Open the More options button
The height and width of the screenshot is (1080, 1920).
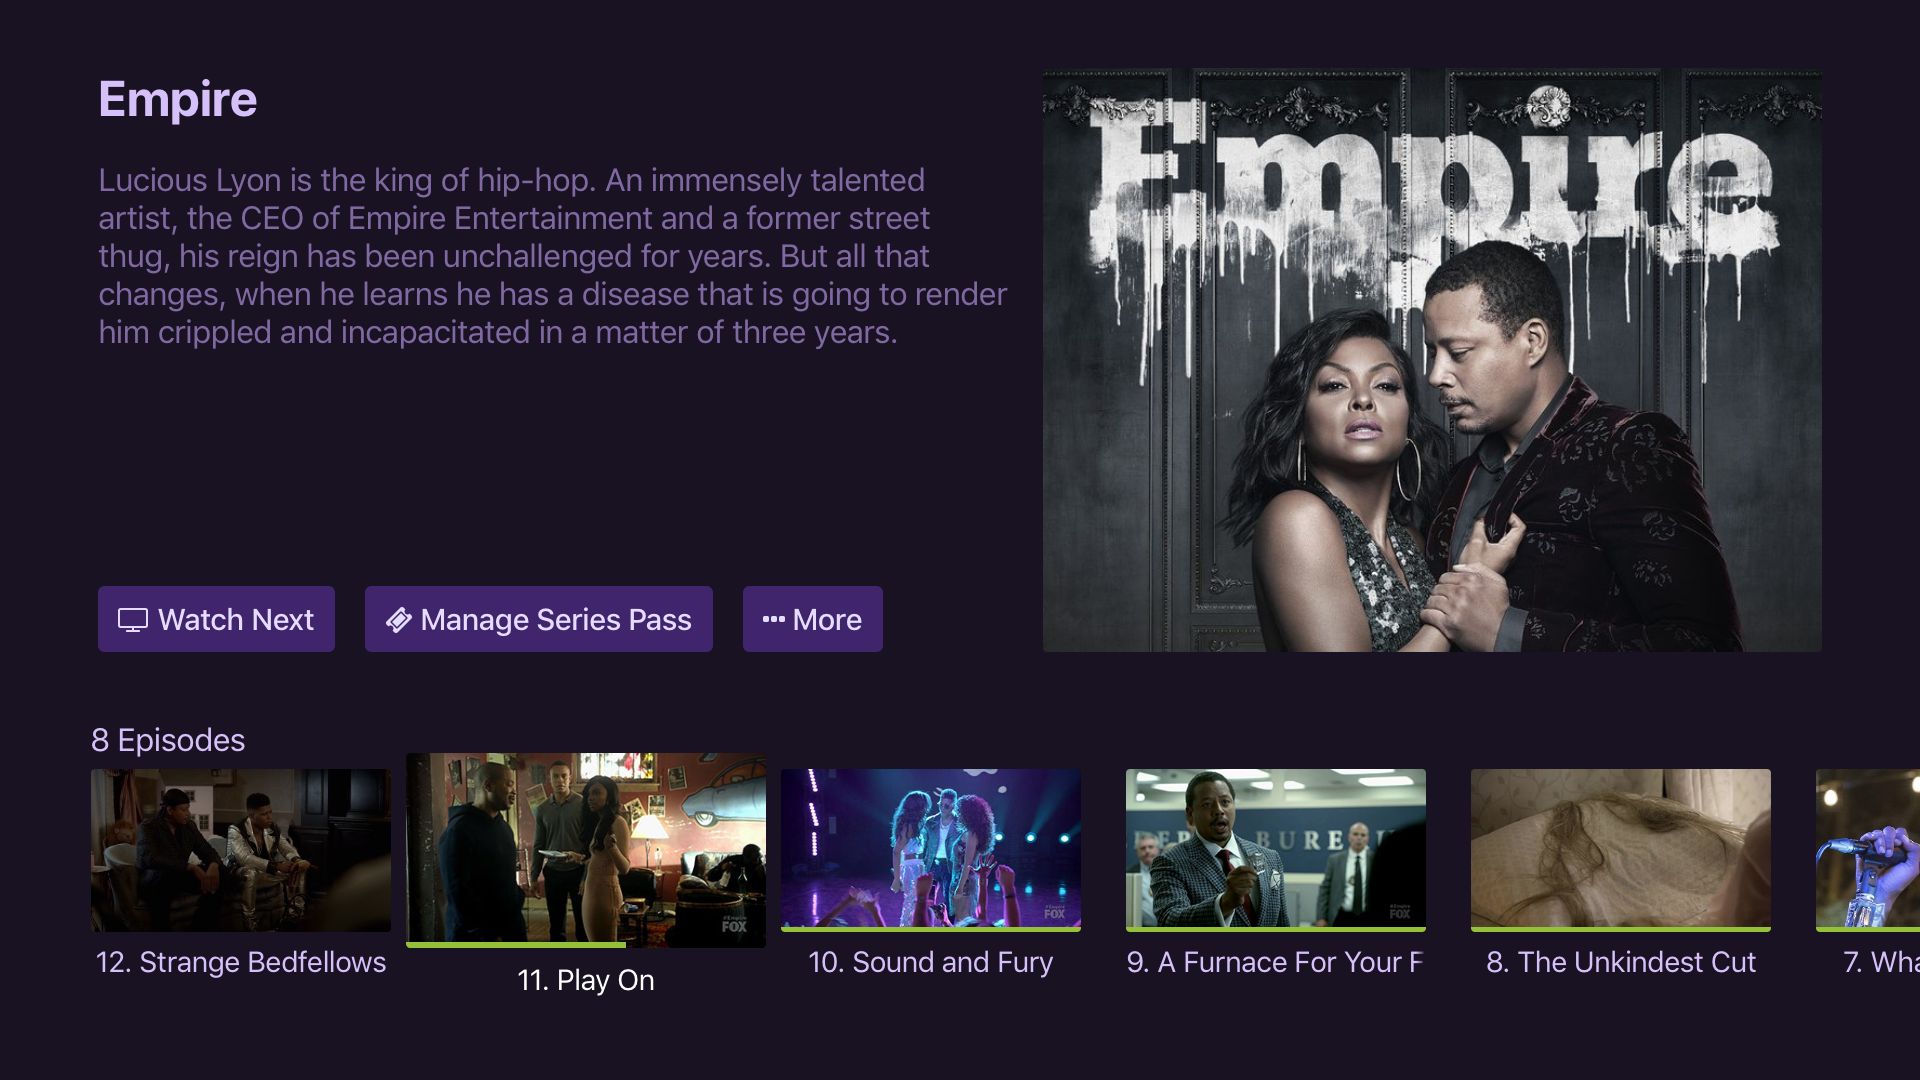(812, 619)
